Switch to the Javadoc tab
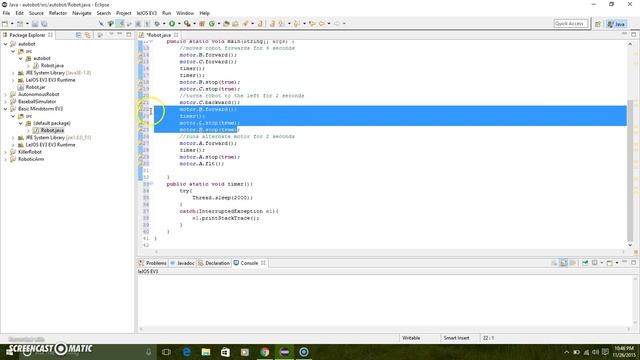The width and height of the screenshot is (640, 360). tap(182, 263)
